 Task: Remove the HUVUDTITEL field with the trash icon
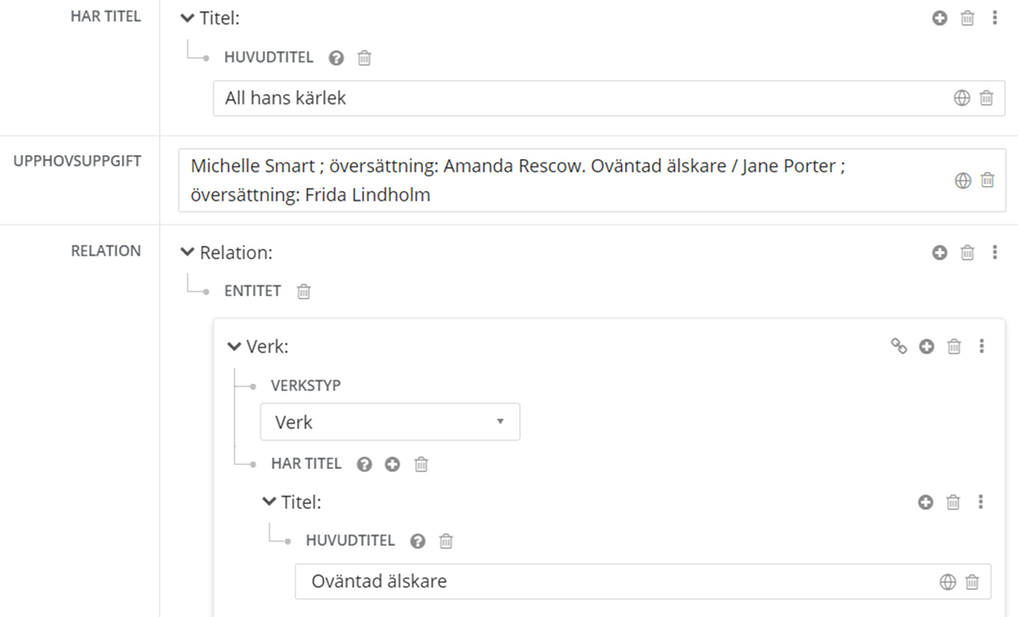coord(363,57)
